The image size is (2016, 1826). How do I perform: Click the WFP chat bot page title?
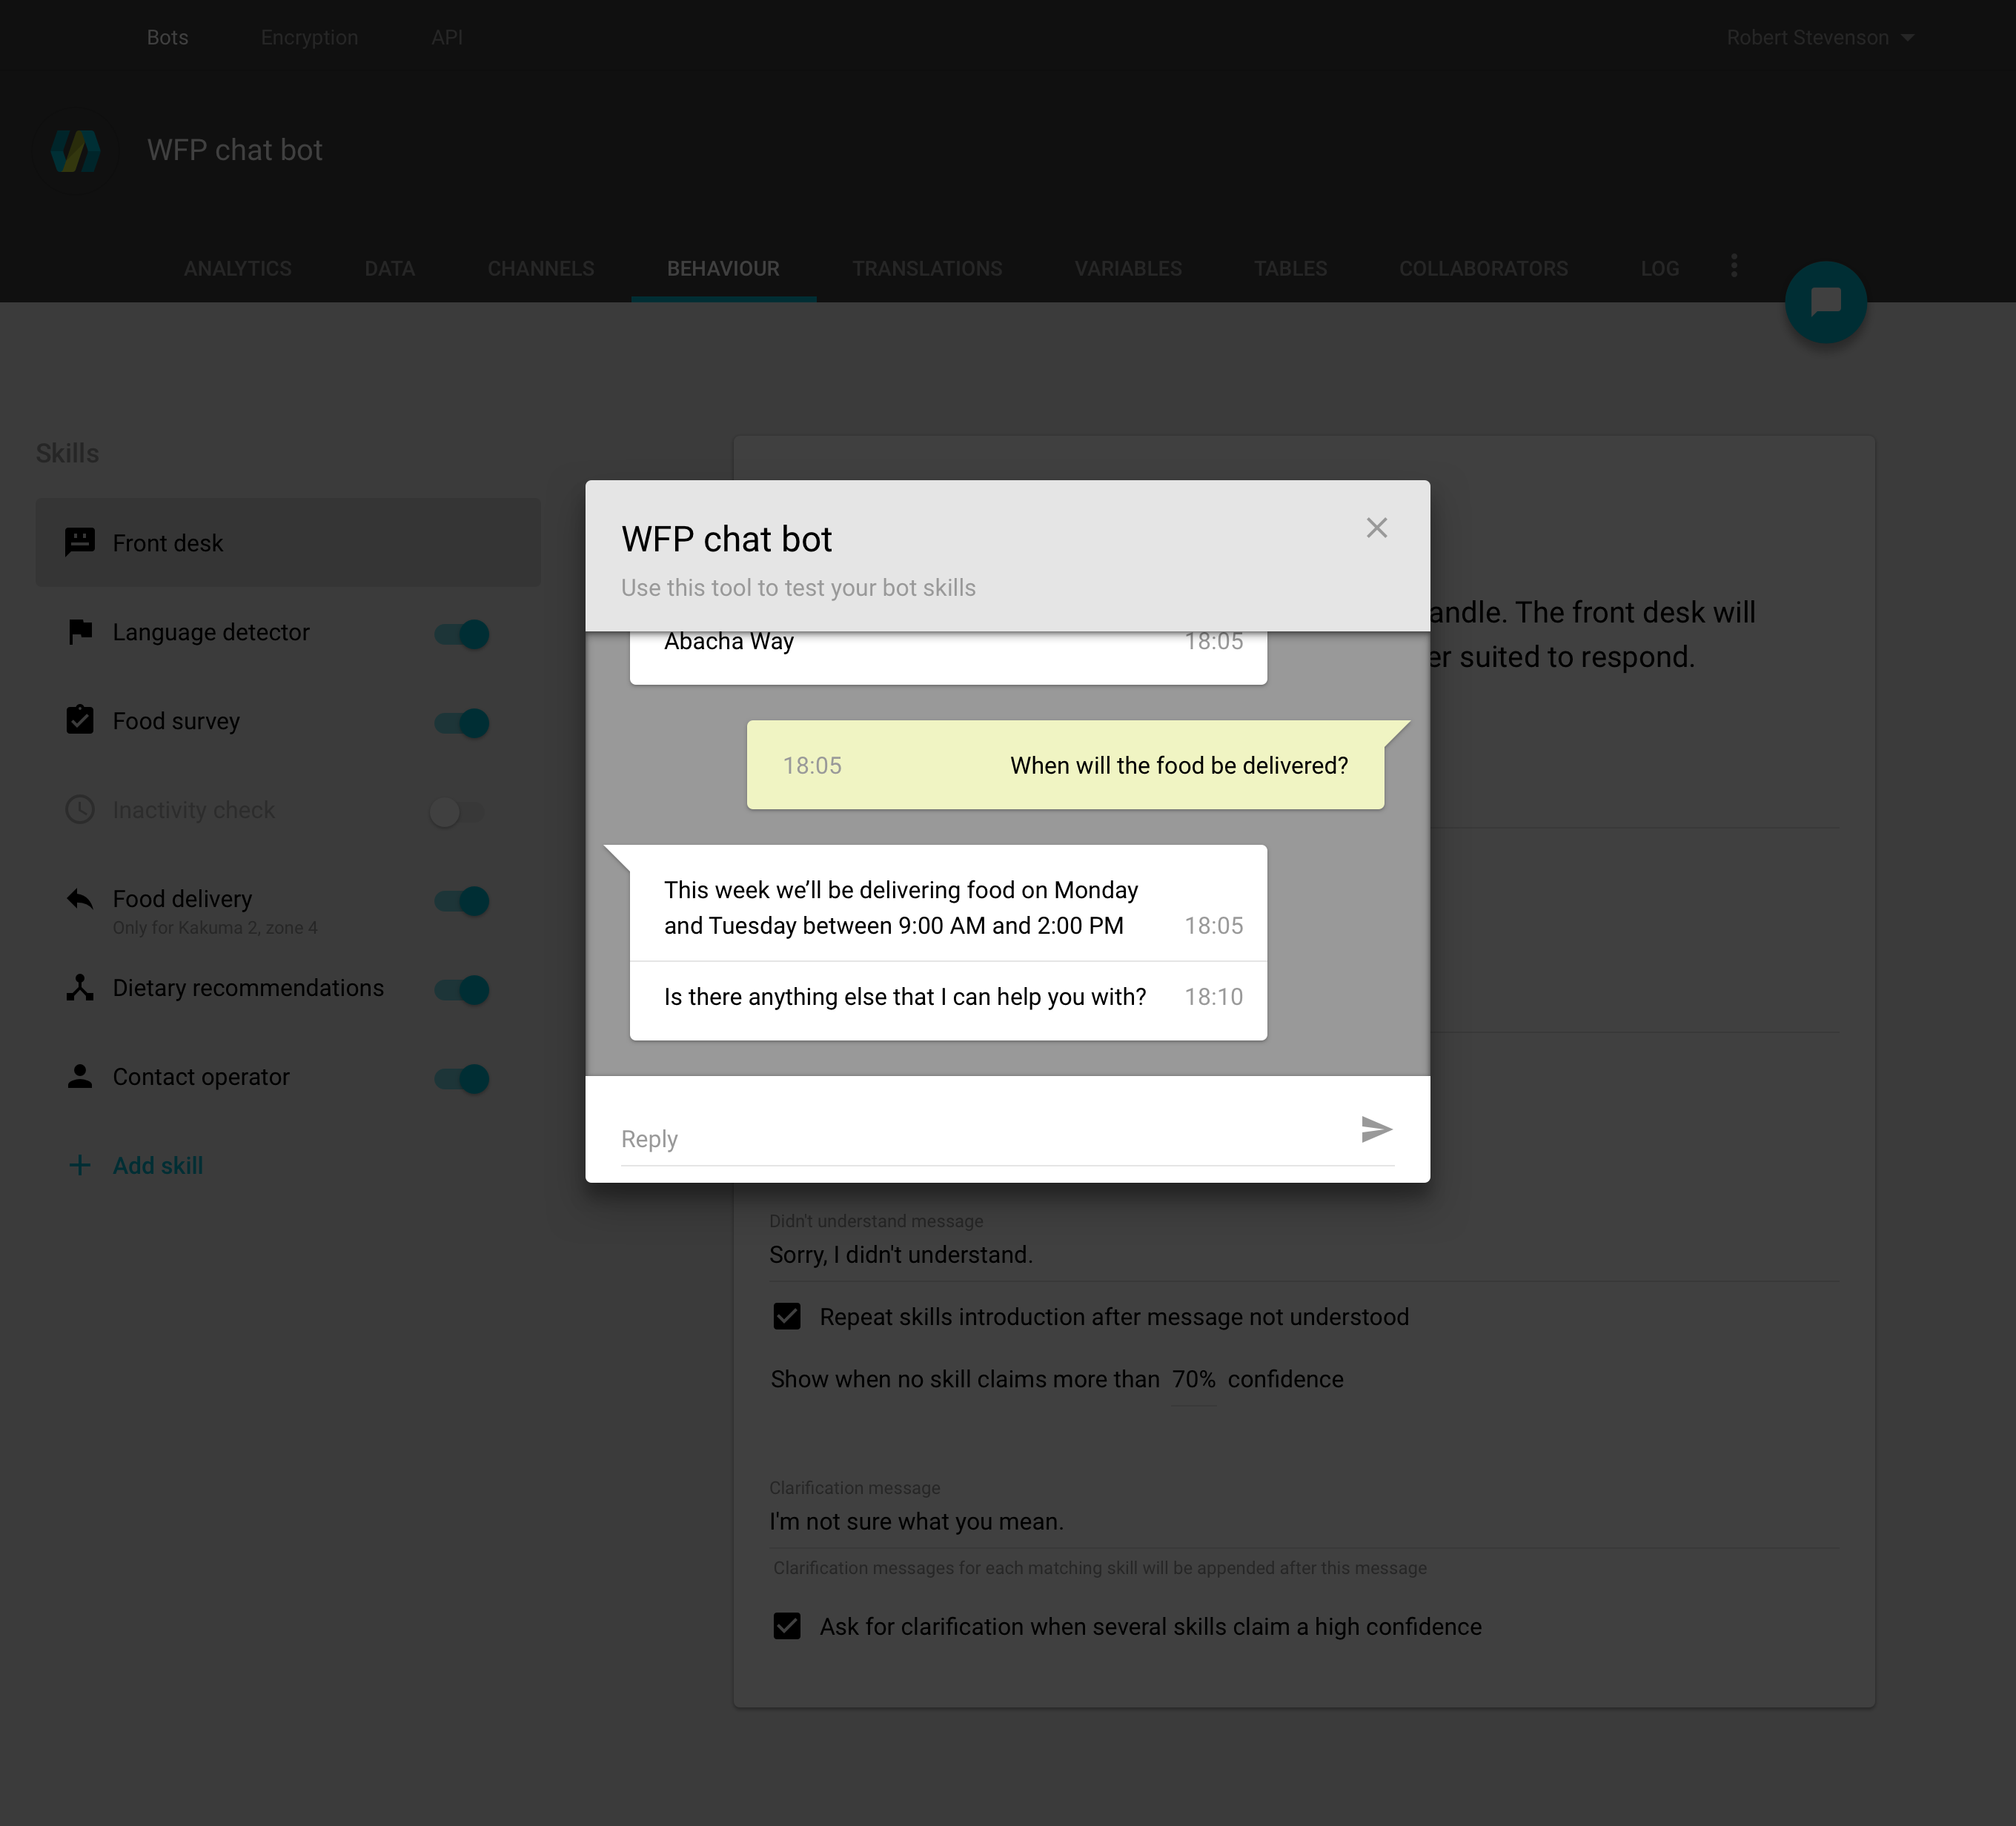235,150
